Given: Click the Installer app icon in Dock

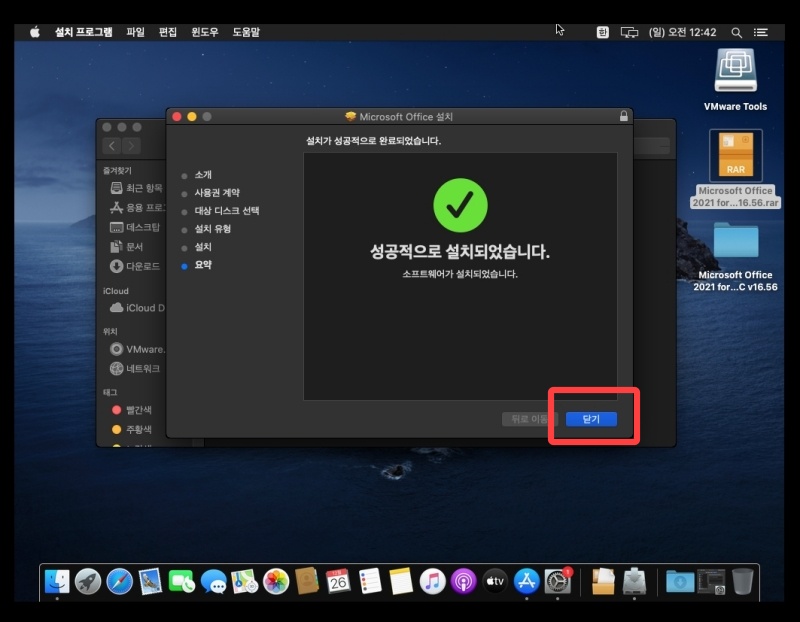Looking at the screenshot, I should coord(634,581).
